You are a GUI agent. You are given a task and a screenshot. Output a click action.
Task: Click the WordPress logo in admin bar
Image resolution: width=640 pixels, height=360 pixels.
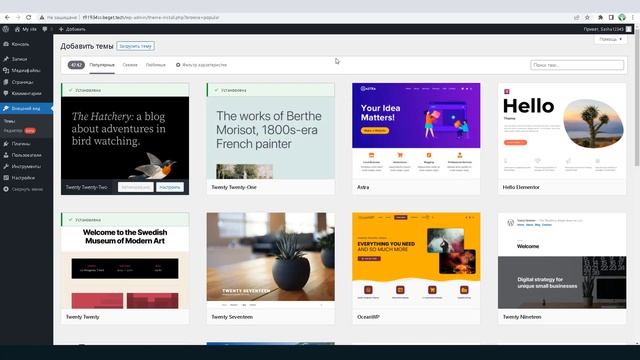[x=6, y=29]
